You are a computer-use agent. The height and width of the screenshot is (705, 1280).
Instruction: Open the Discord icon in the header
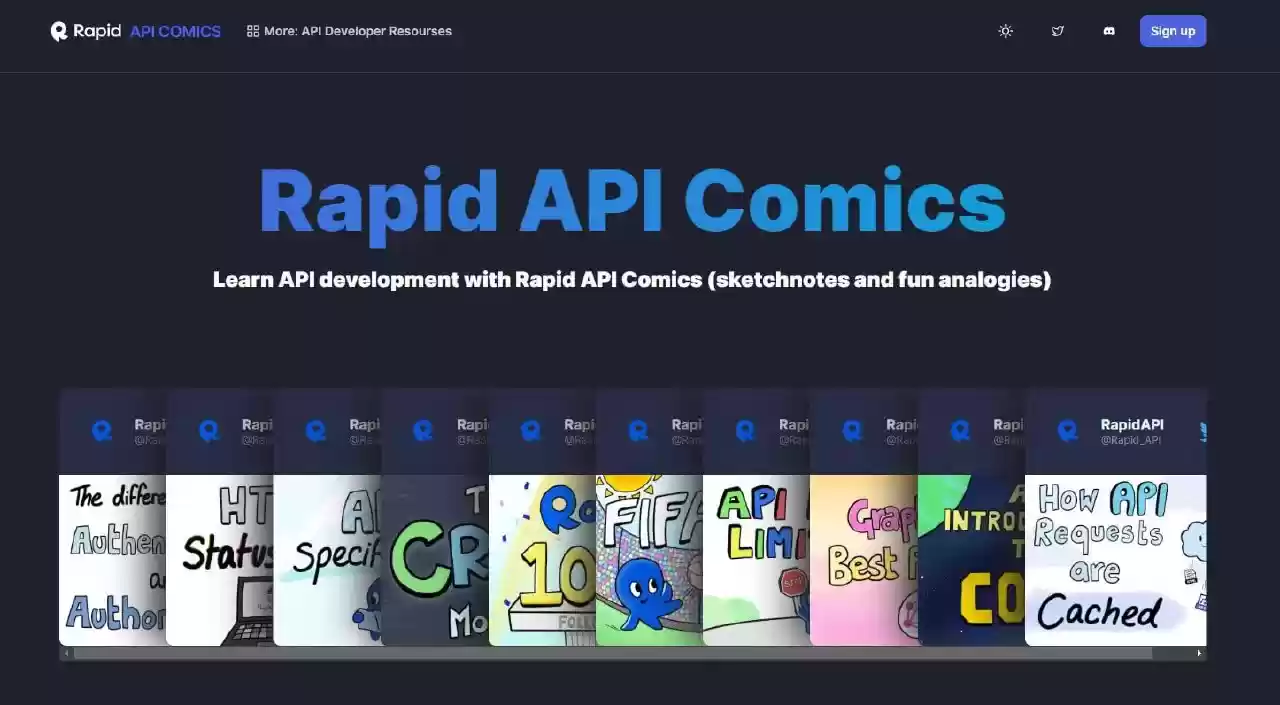(x=1108, y=31)
